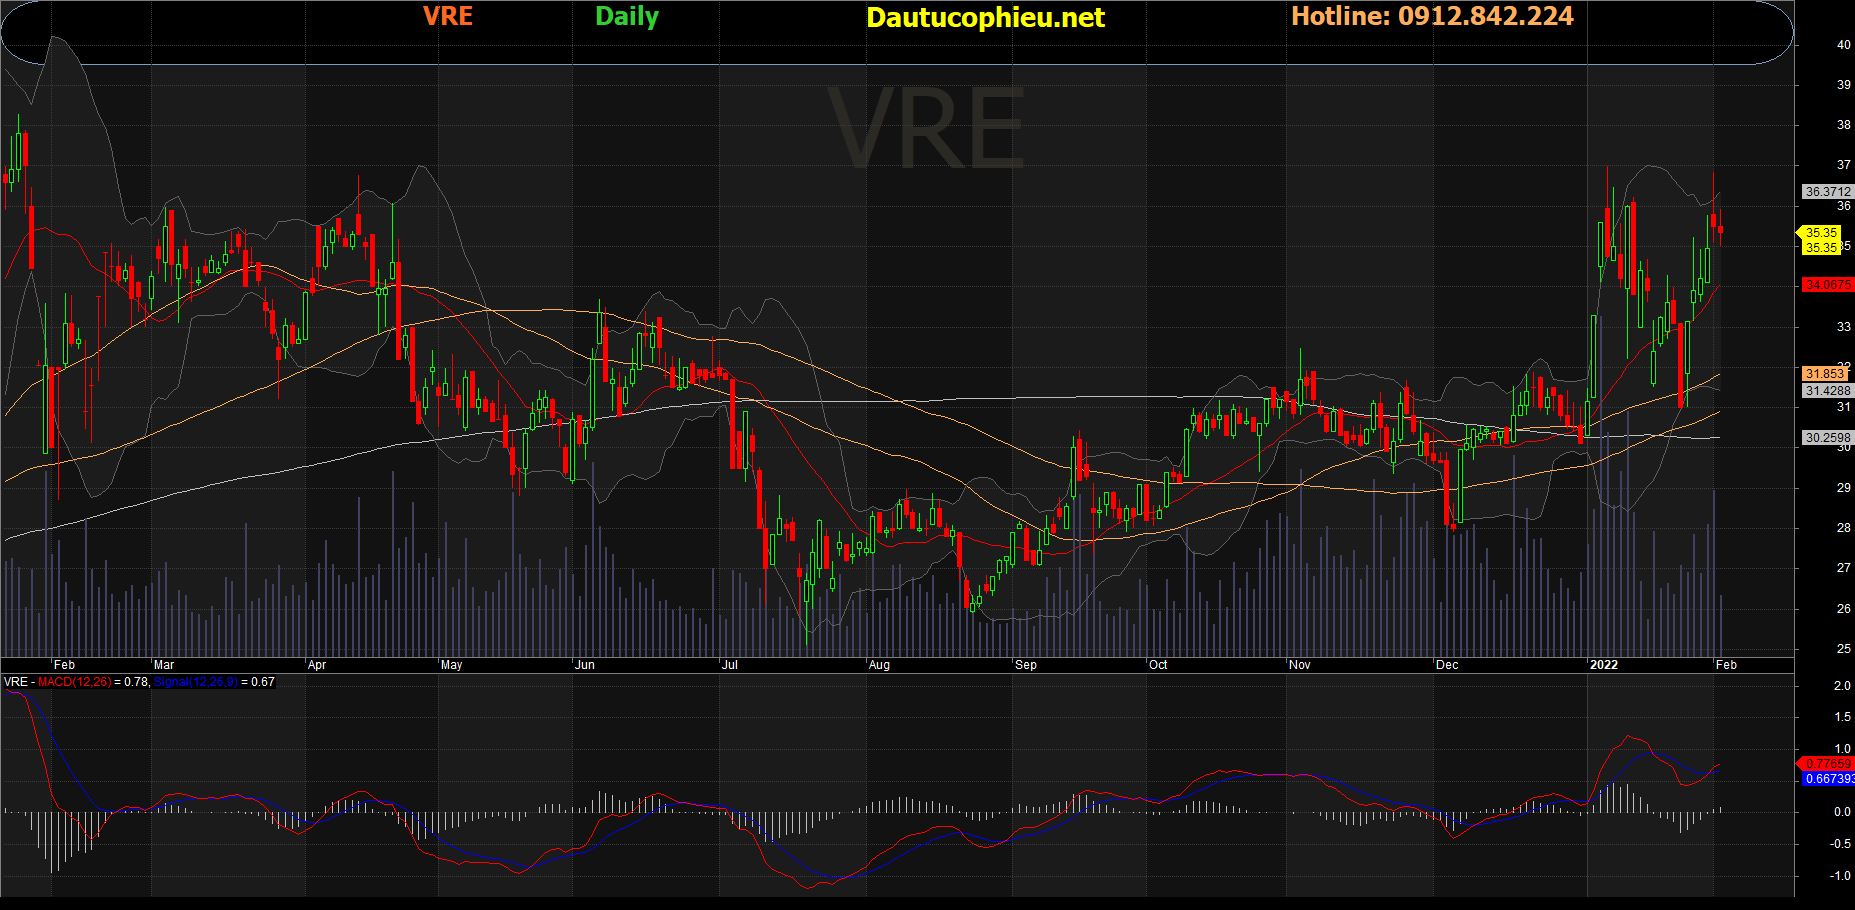1855x910 pixels.
Task: Click the Oct month marker
Action: (x=1158, y=665)
